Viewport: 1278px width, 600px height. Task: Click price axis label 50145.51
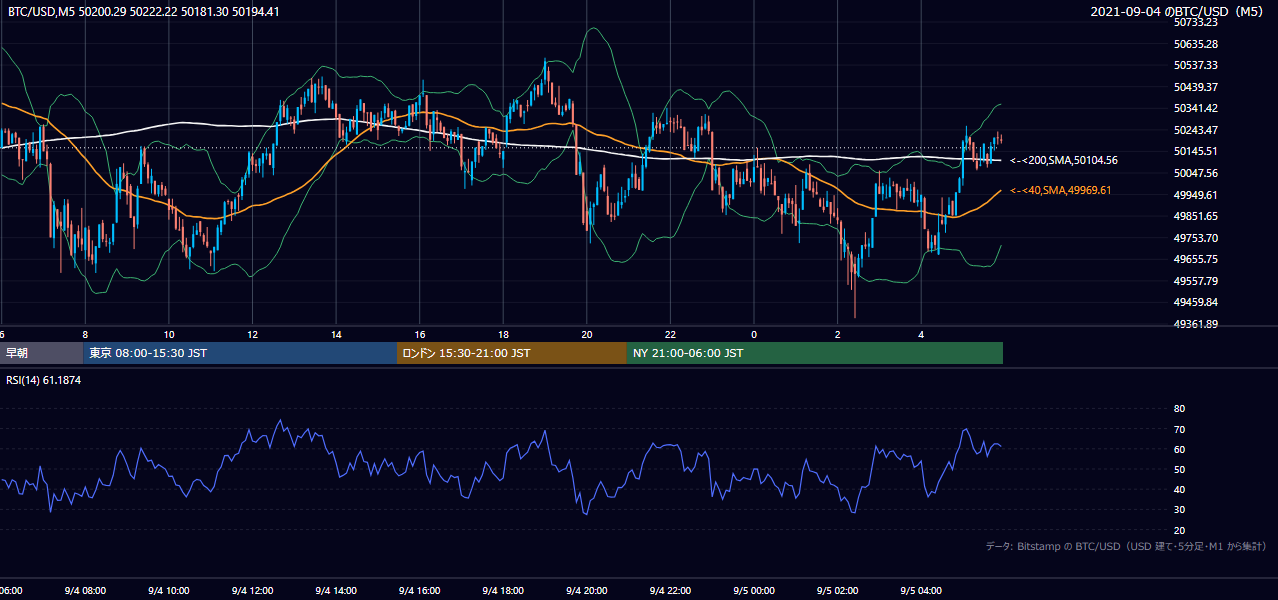click(x=1195, y=151)
